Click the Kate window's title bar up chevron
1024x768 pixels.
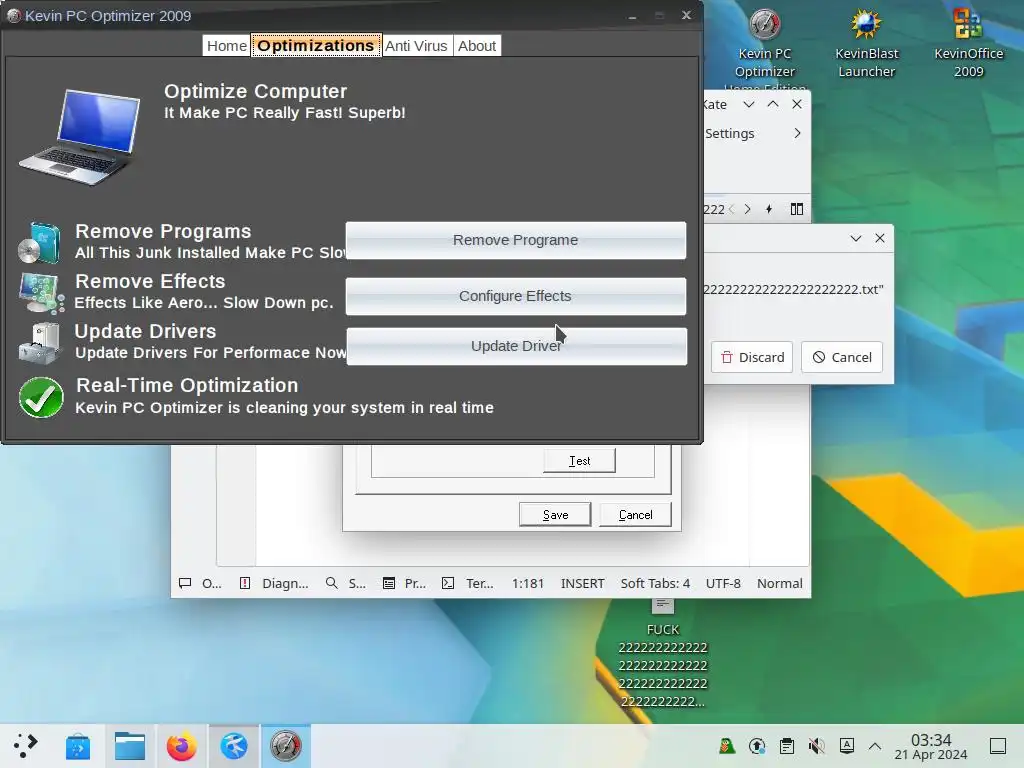[773, 104]
